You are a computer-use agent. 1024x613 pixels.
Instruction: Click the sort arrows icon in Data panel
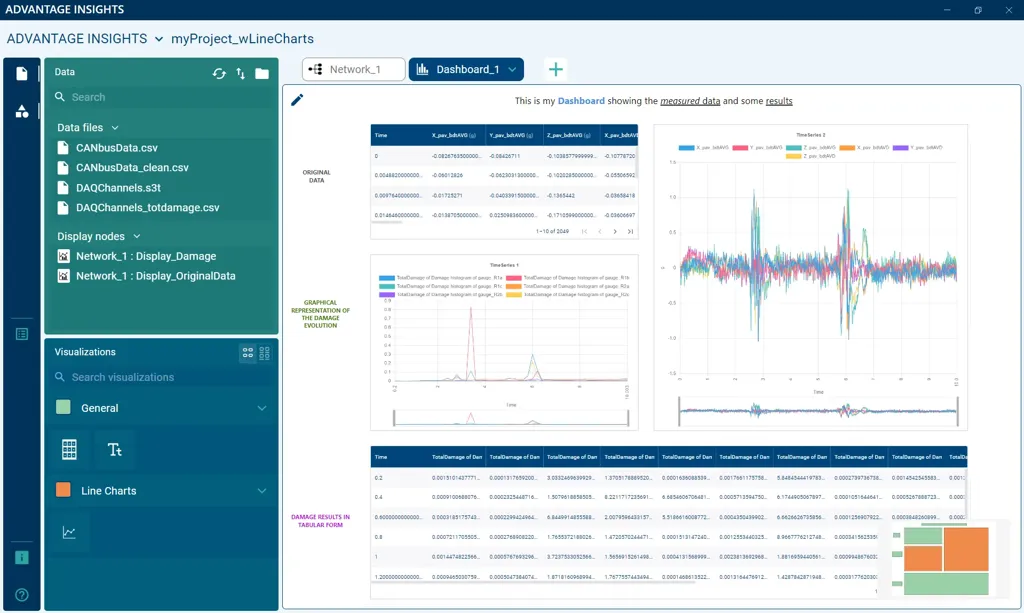click(240, 73)
